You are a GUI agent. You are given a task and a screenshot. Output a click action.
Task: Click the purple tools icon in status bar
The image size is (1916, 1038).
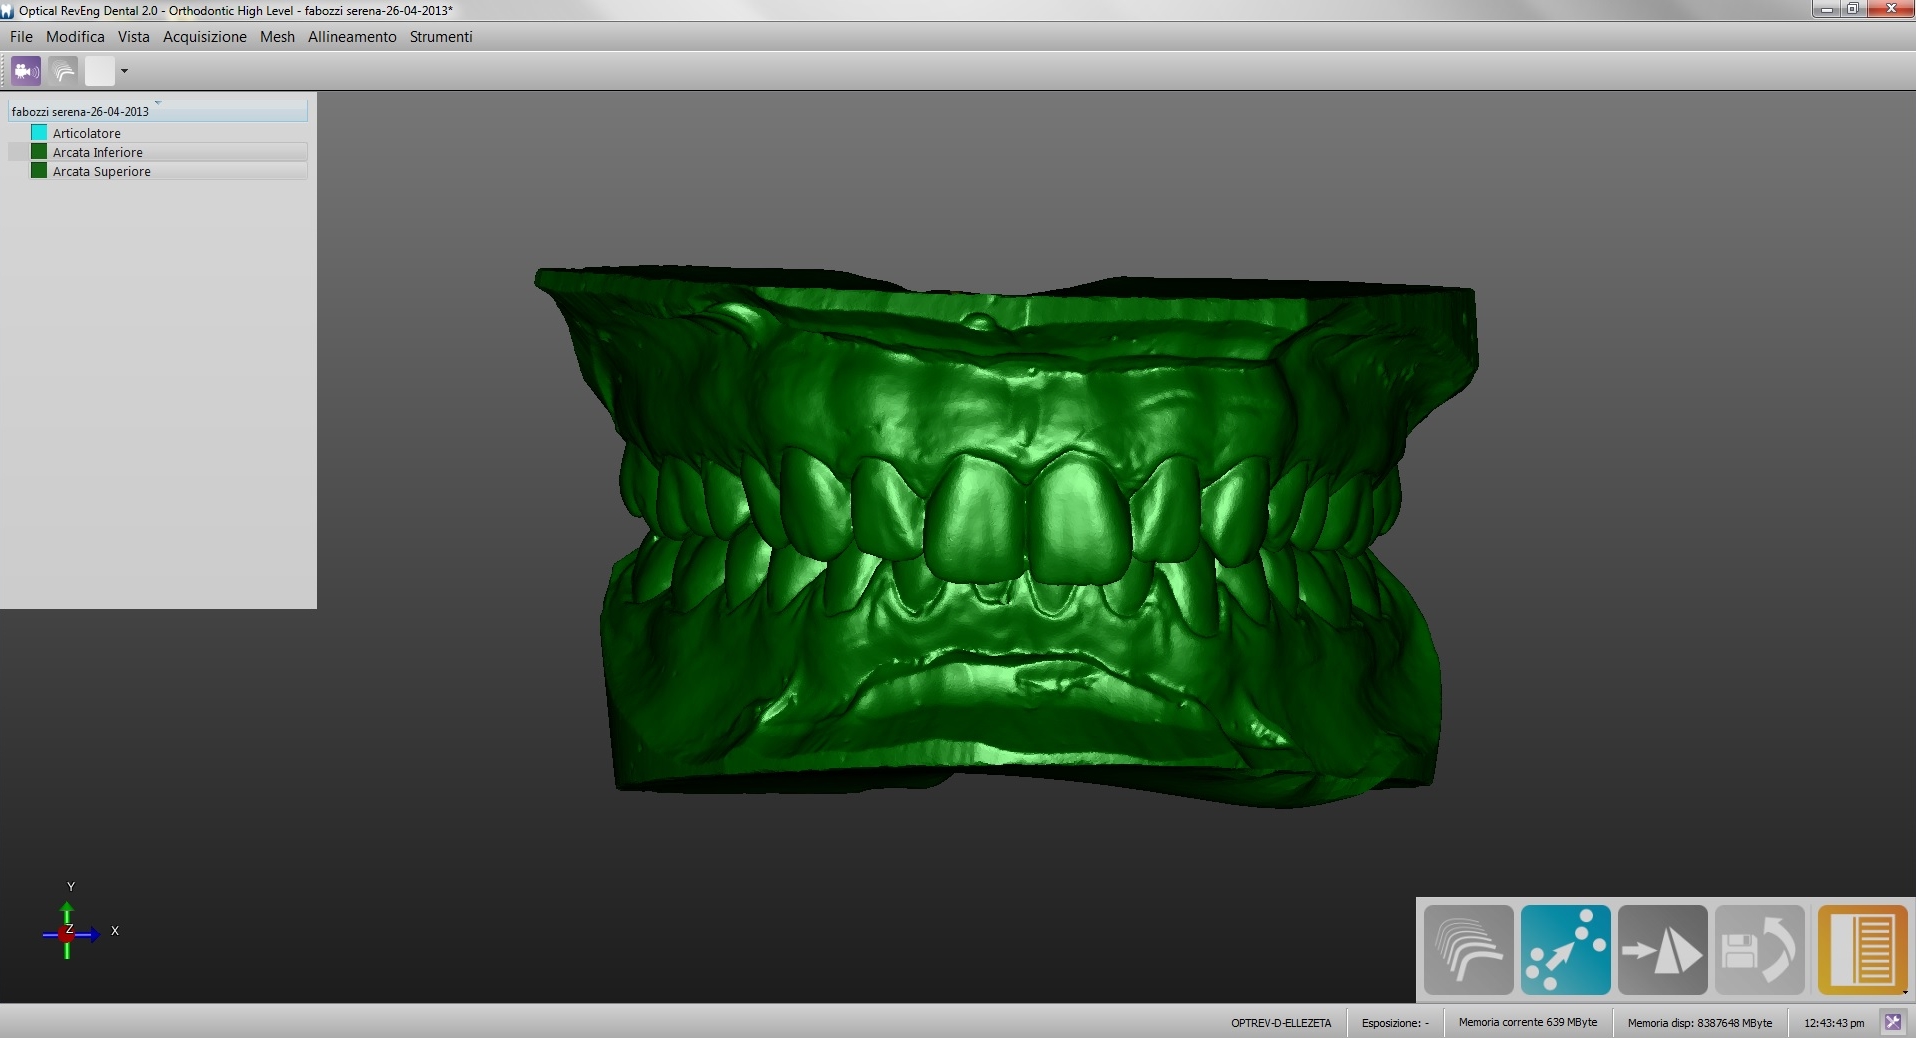click(x=1892, y=1022)
